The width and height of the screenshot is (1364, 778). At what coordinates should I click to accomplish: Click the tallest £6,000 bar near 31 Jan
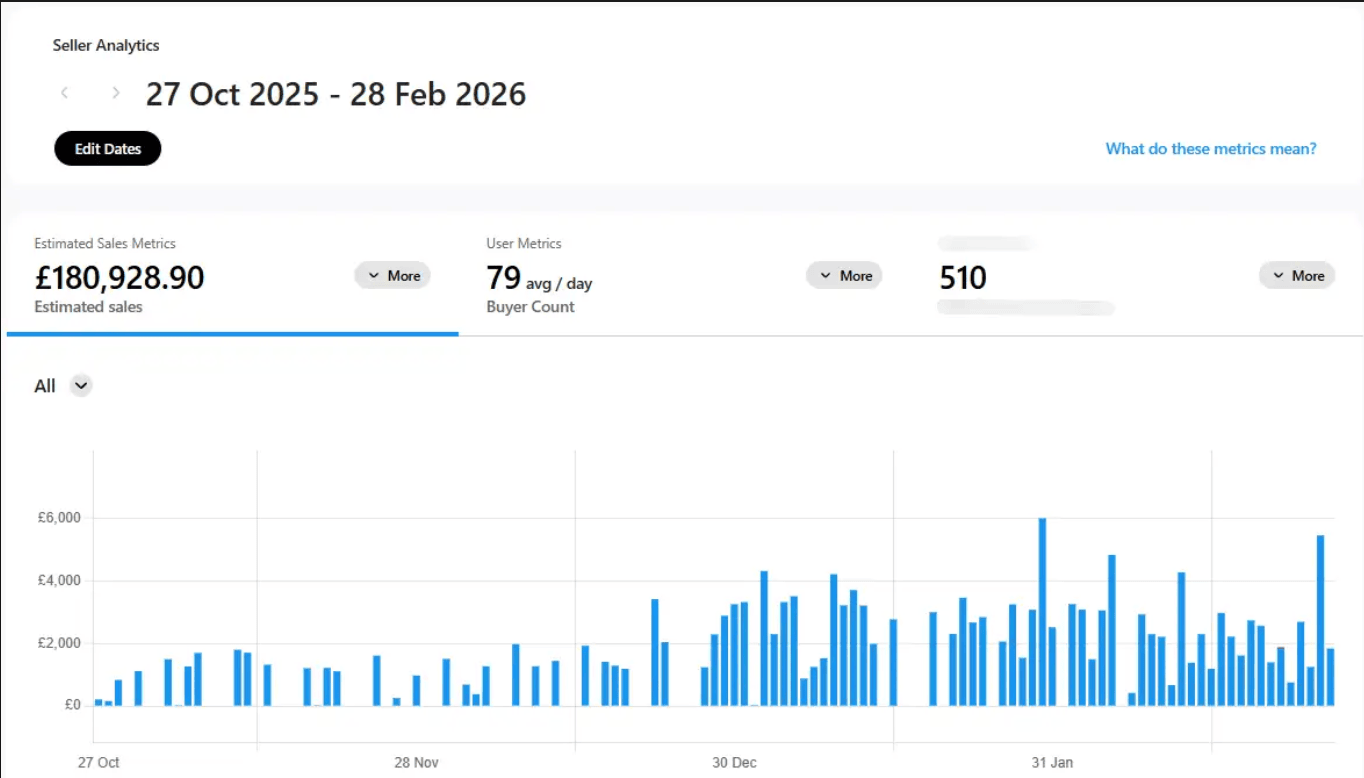click(1042, 612)
